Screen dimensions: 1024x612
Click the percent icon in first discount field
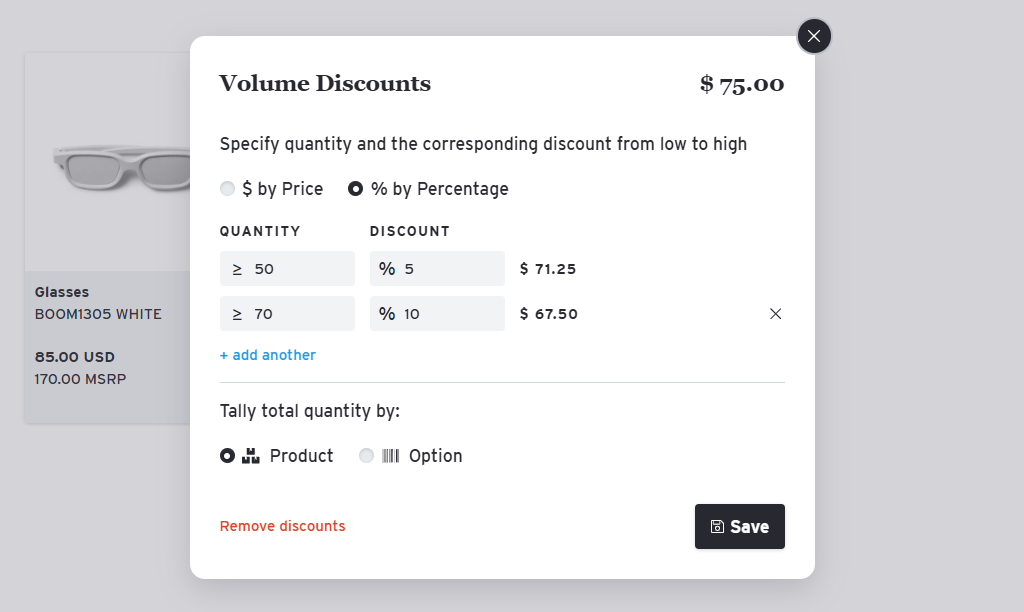pos(387,268)
